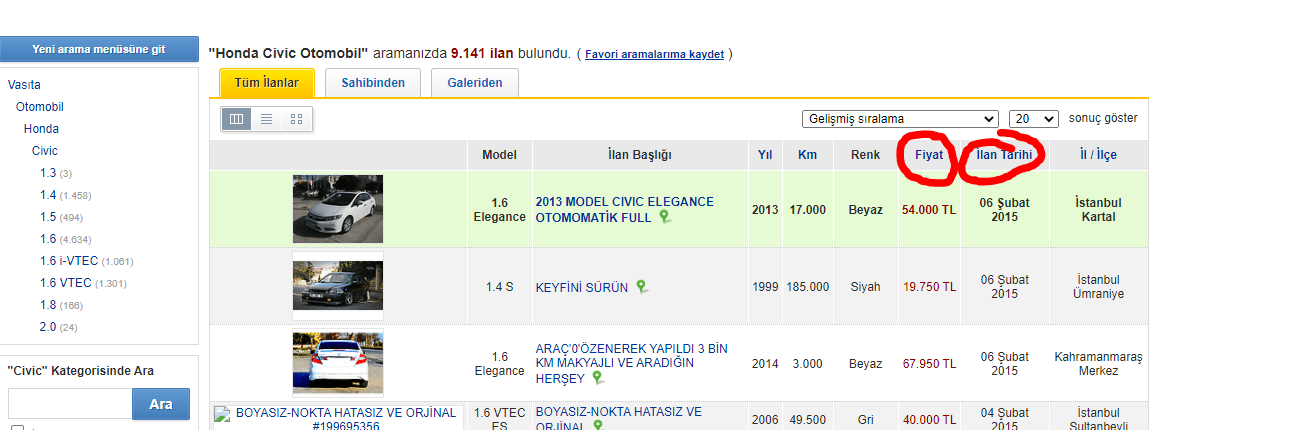The width and height of the screenshot is (1302, 430).
Task: Open Vasıta category in sidebar
Action: (24, 85)
